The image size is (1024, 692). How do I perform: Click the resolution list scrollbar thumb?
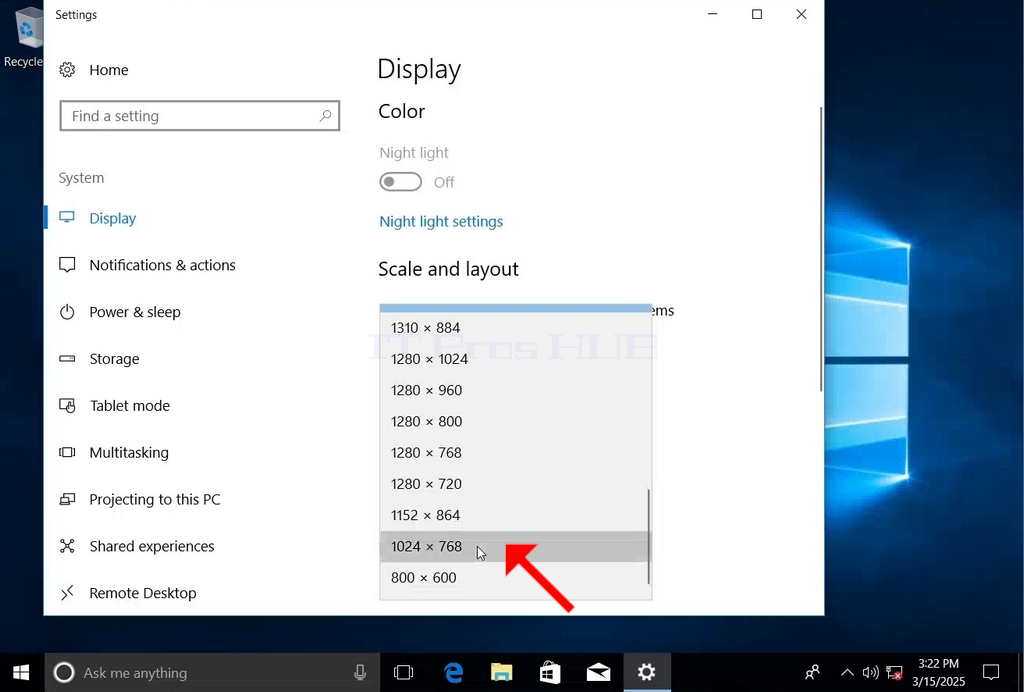point(648,537)
